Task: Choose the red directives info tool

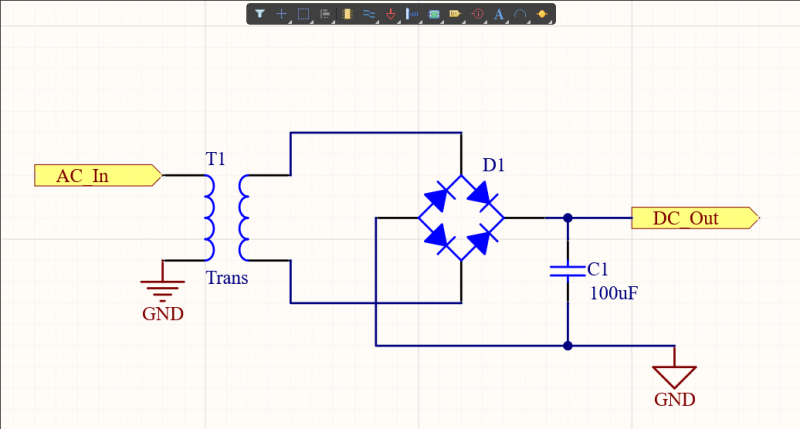Action: click(x=478, y=14)
